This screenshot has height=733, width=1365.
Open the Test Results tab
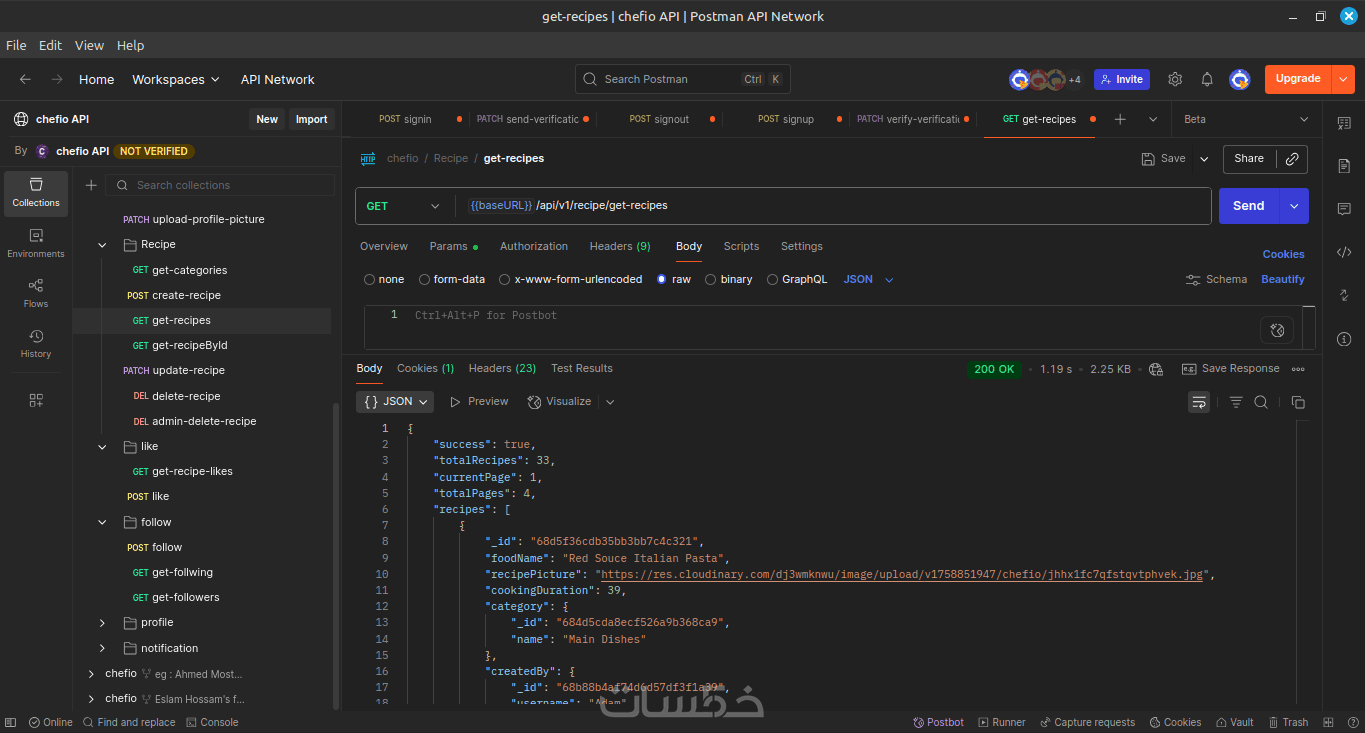click(582, 369)
